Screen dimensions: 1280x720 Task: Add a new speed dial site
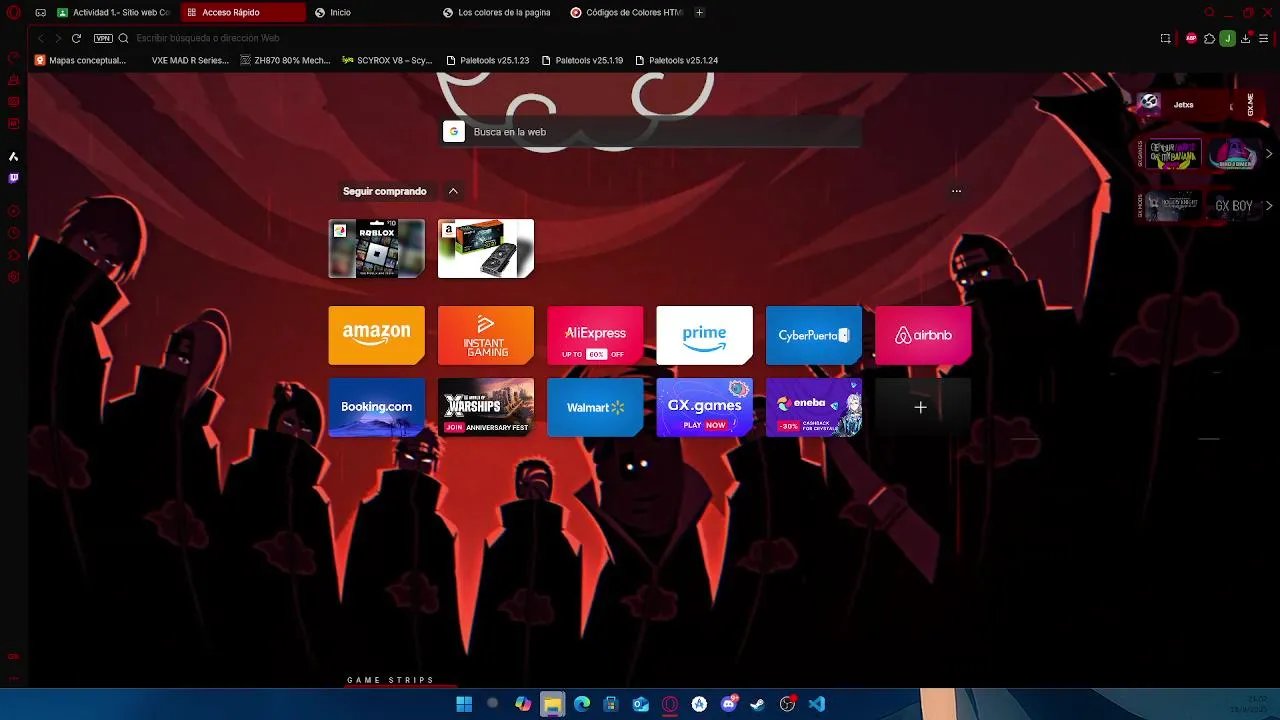point(921,407)
